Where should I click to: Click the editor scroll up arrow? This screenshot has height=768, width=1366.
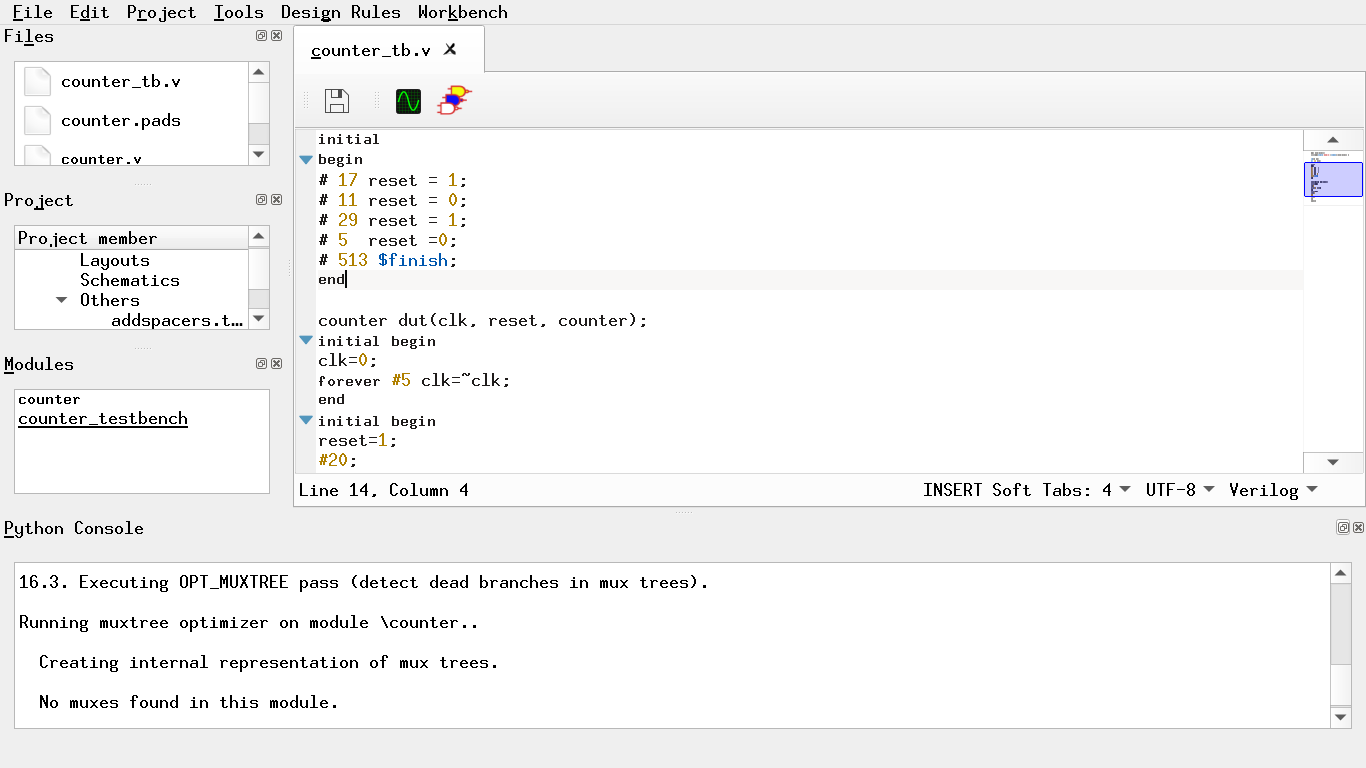pos(1333,140)
